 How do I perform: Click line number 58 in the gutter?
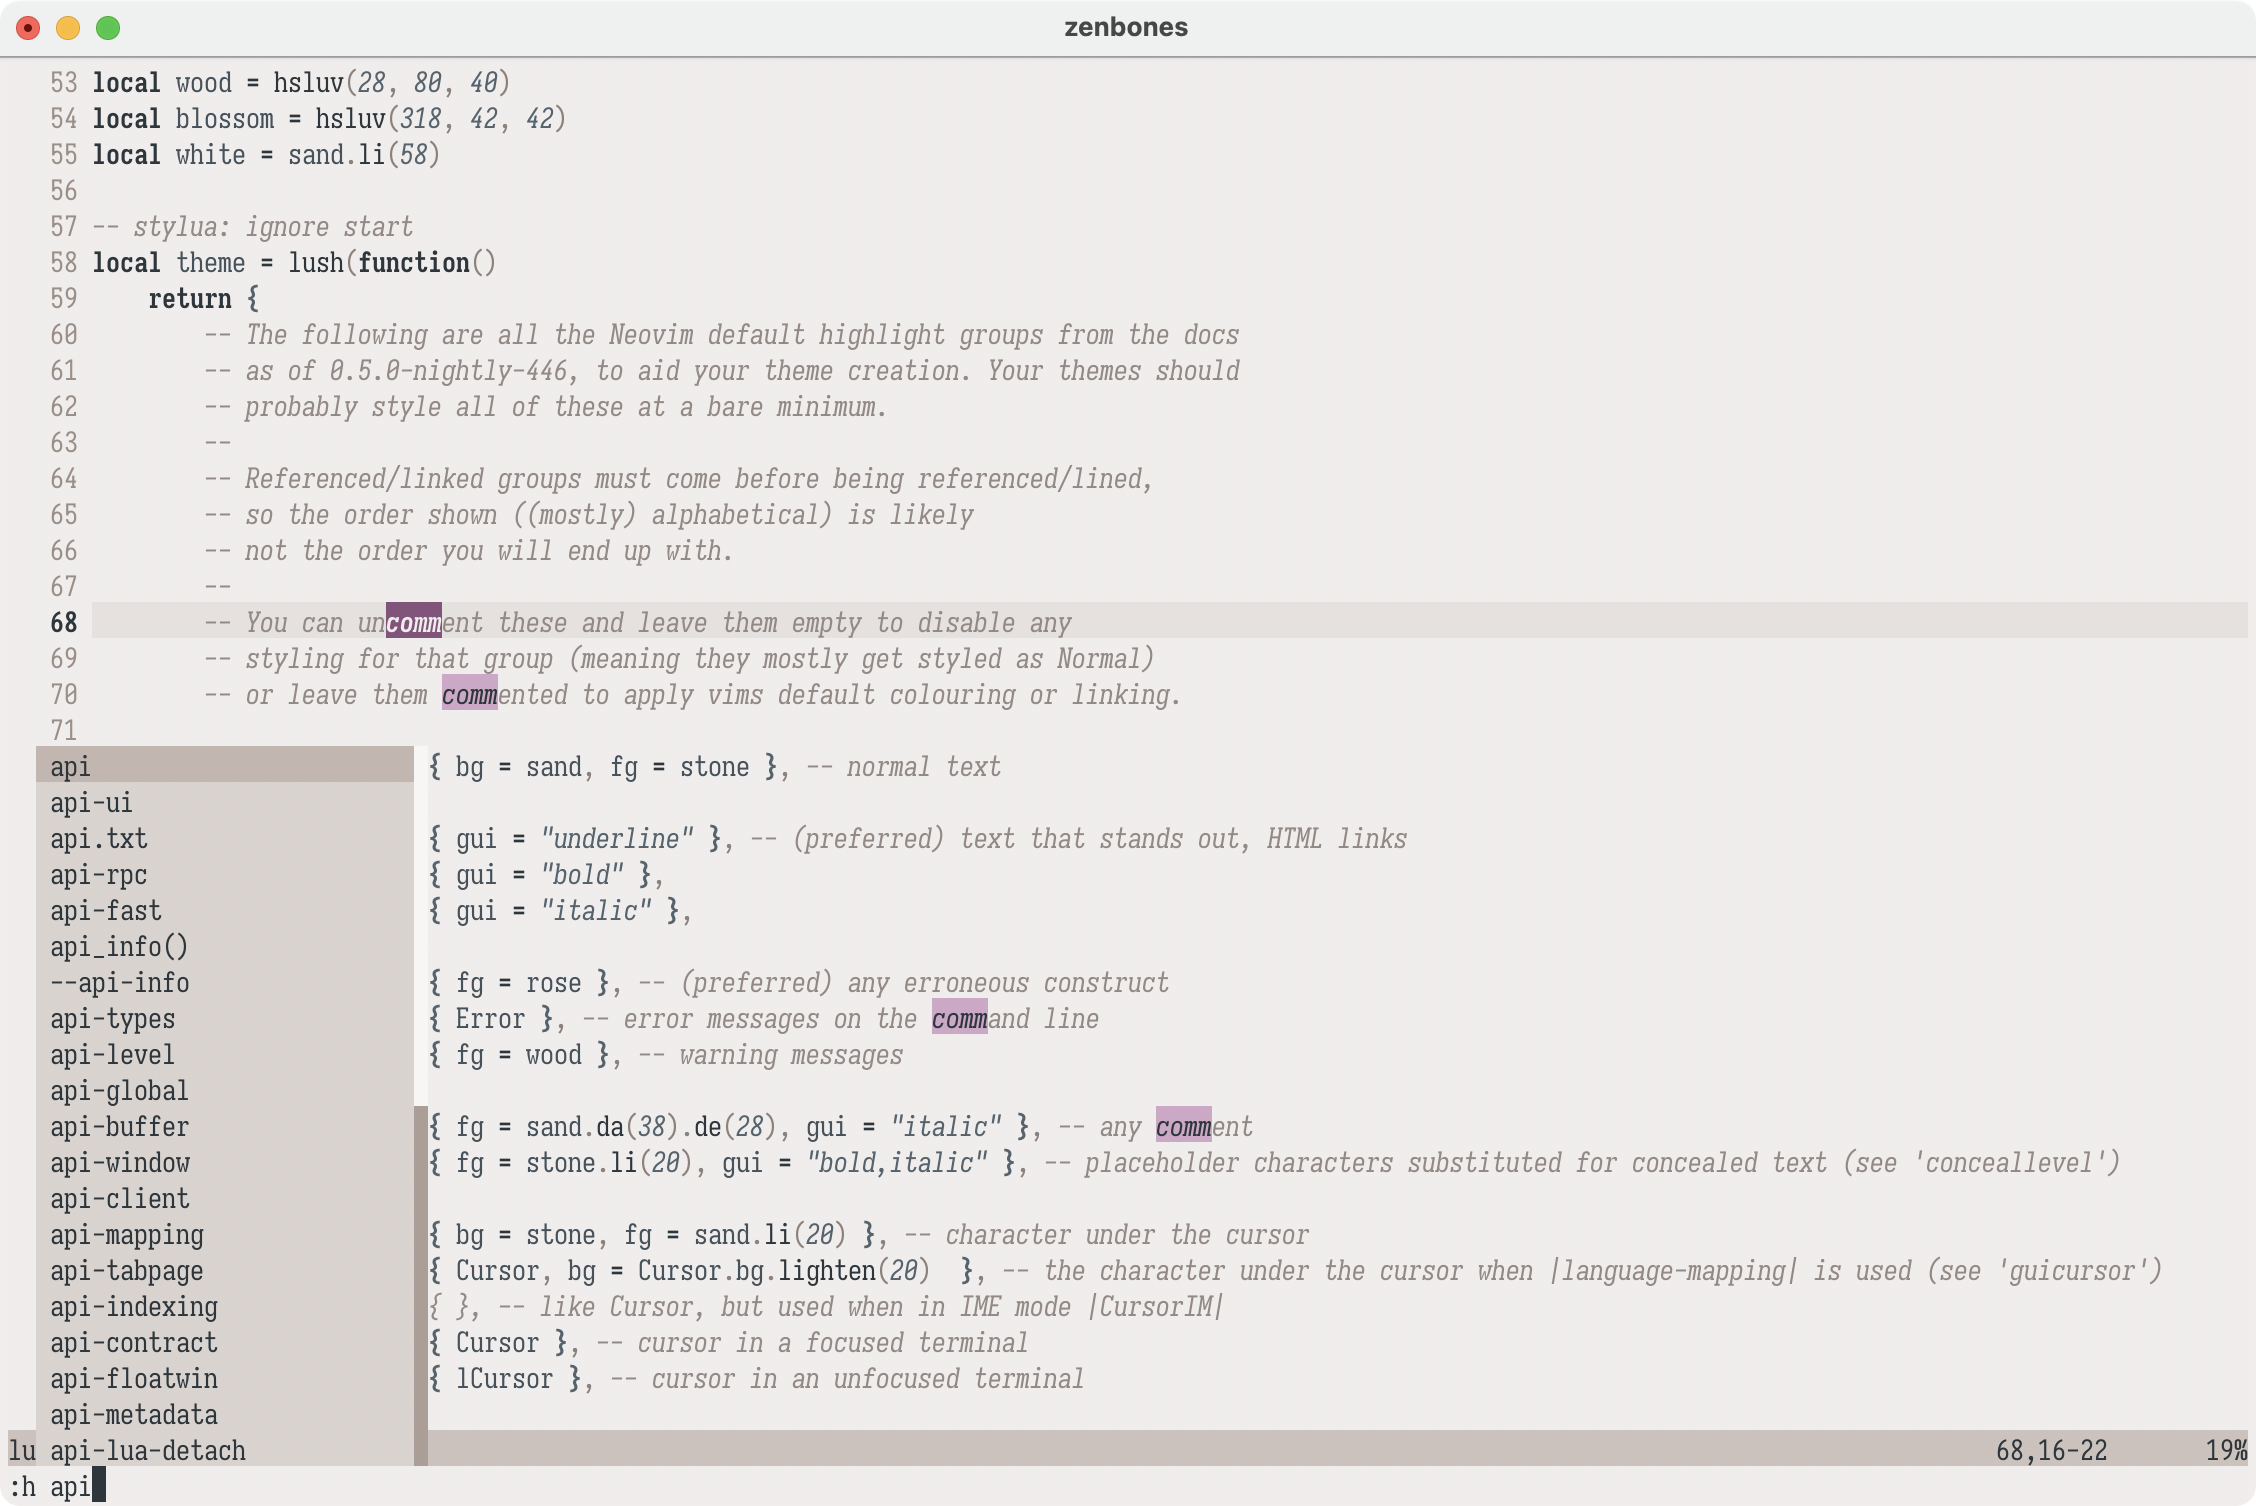[63, 263]
